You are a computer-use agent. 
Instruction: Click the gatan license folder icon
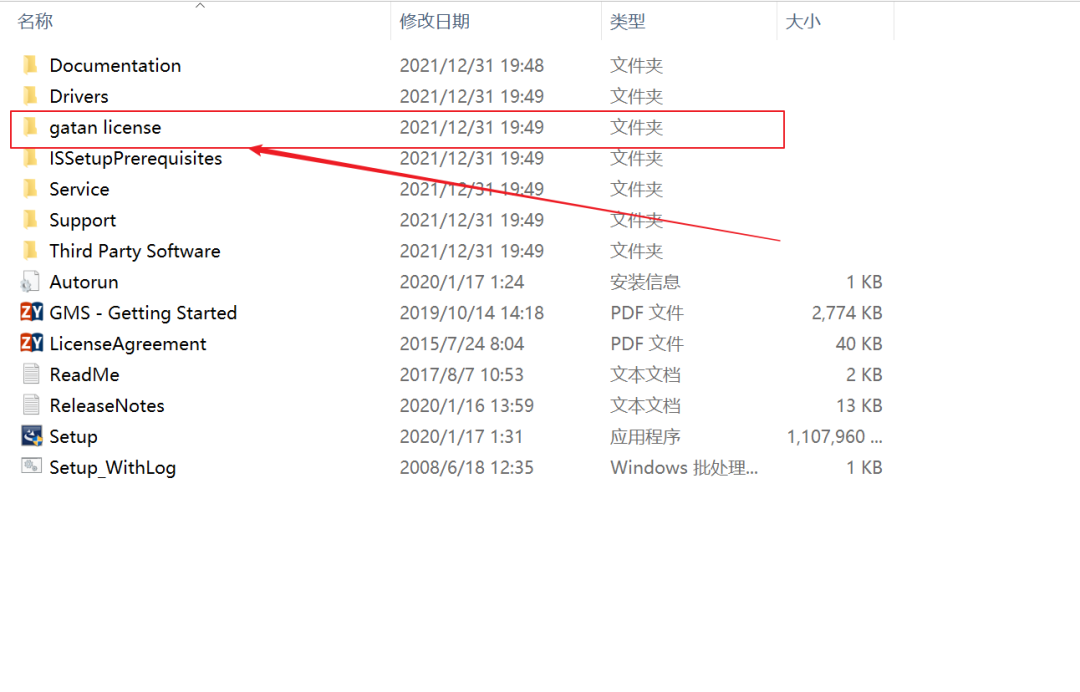(30, 127)
